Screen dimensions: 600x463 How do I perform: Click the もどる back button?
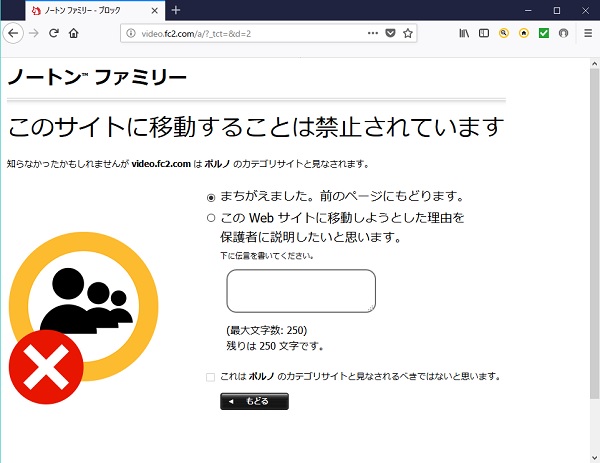pos(254,401)
